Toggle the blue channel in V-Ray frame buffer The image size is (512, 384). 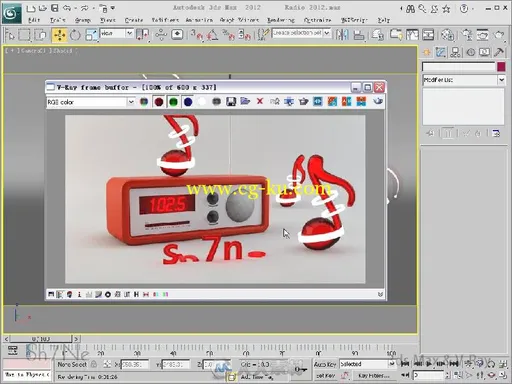click(x=188, y=102)
